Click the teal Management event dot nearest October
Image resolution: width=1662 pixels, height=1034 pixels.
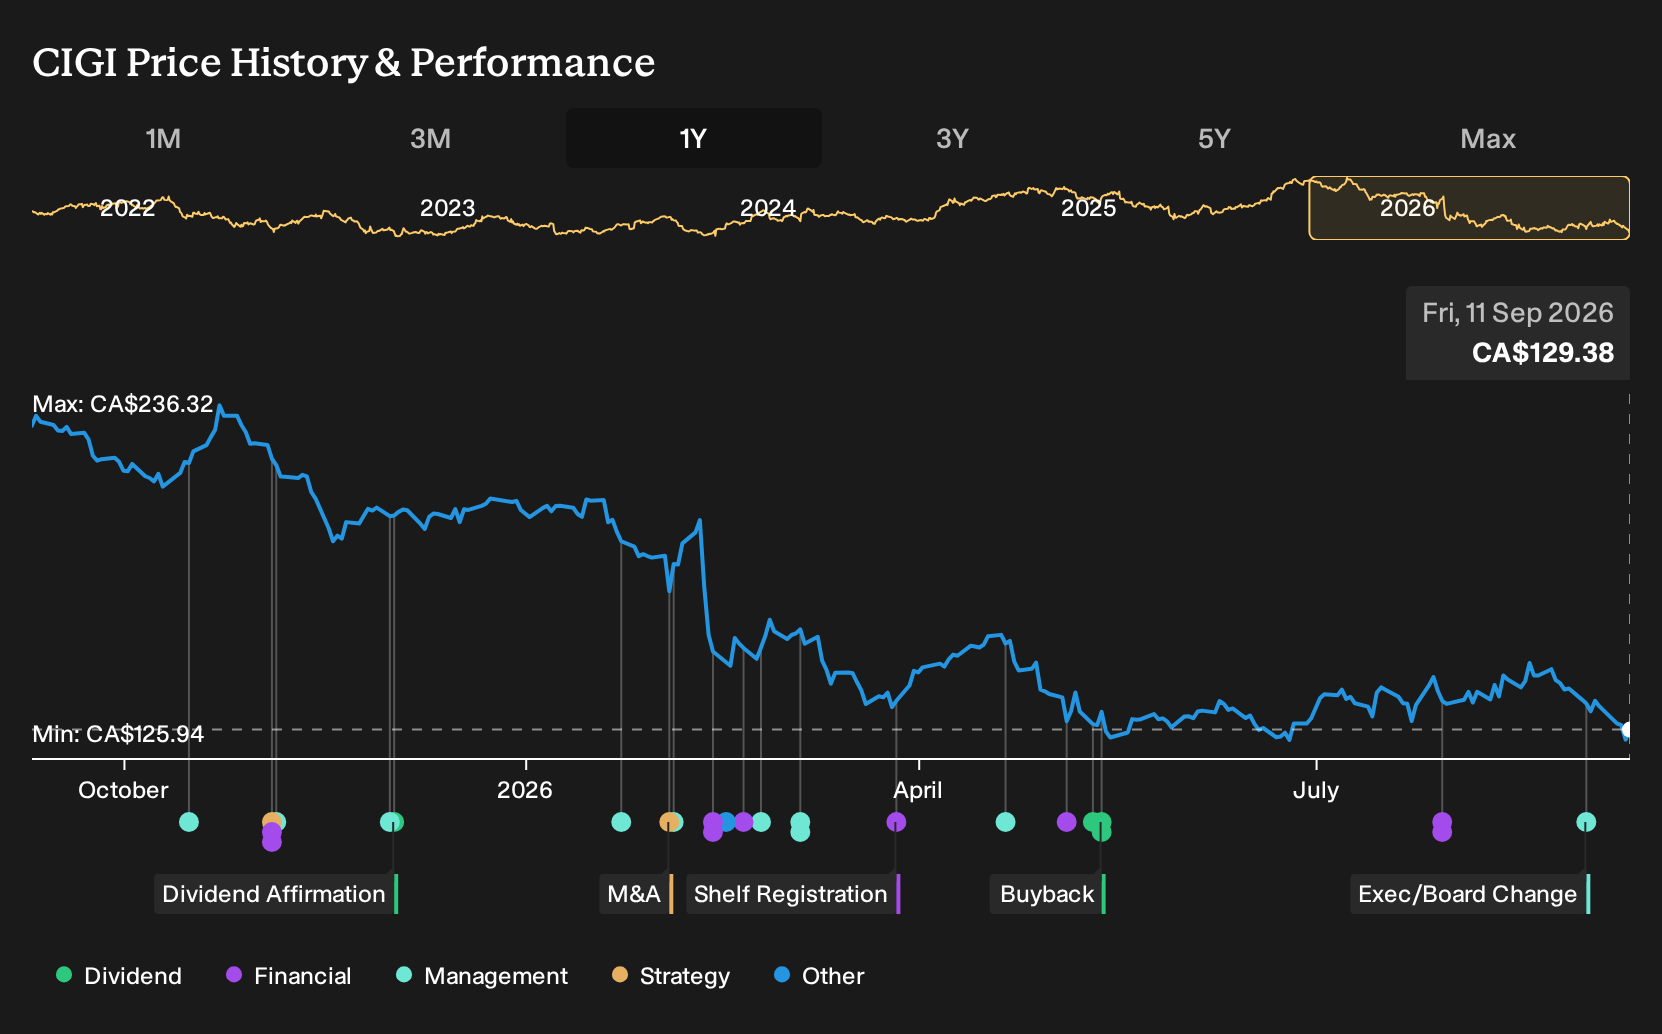coord(189,822)
